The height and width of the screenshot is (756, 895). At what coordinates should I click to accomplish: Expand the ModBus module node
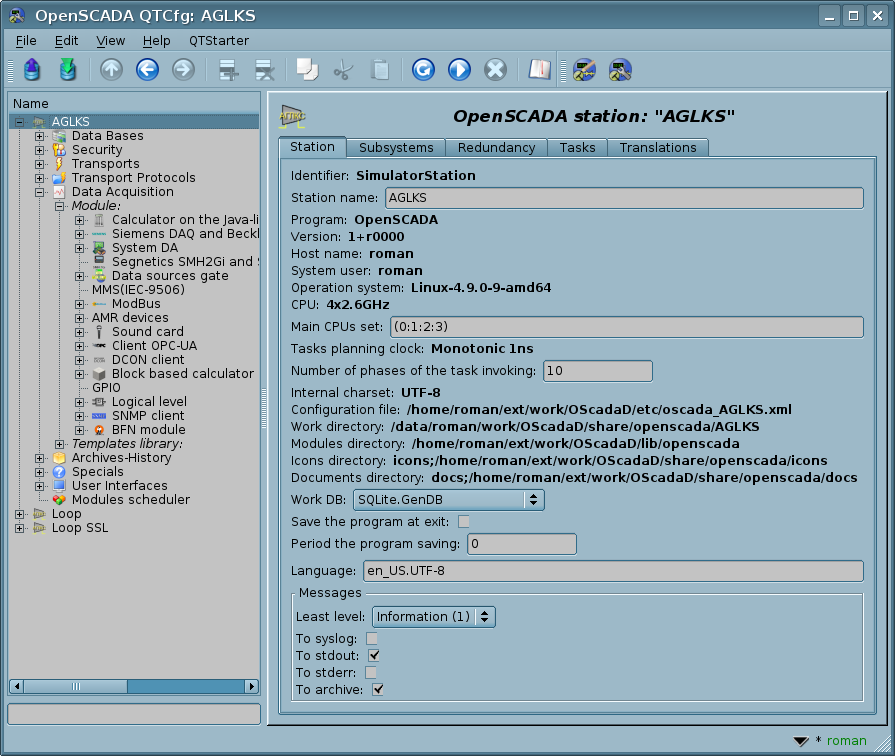79,304
